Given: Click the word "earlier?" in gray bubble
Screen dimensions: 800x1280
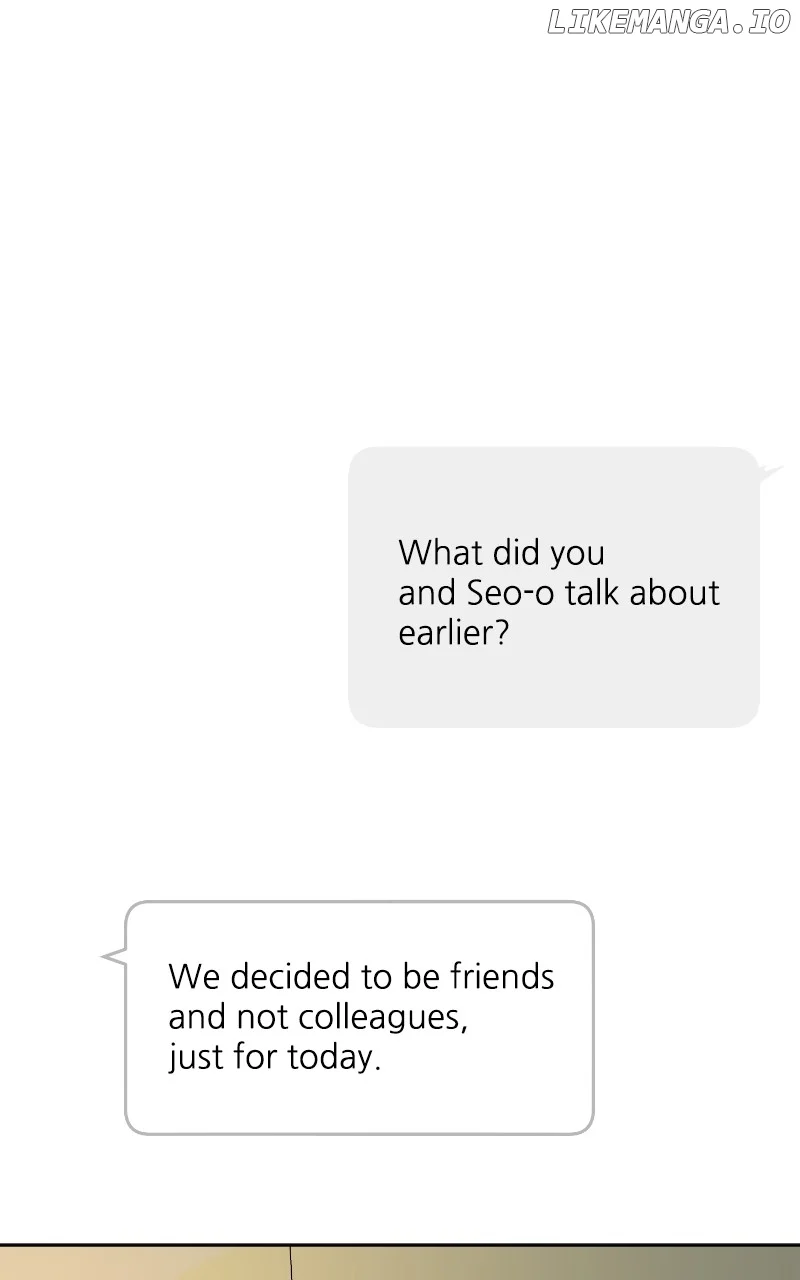Looking at the screenshot, I should pos(454,634).
